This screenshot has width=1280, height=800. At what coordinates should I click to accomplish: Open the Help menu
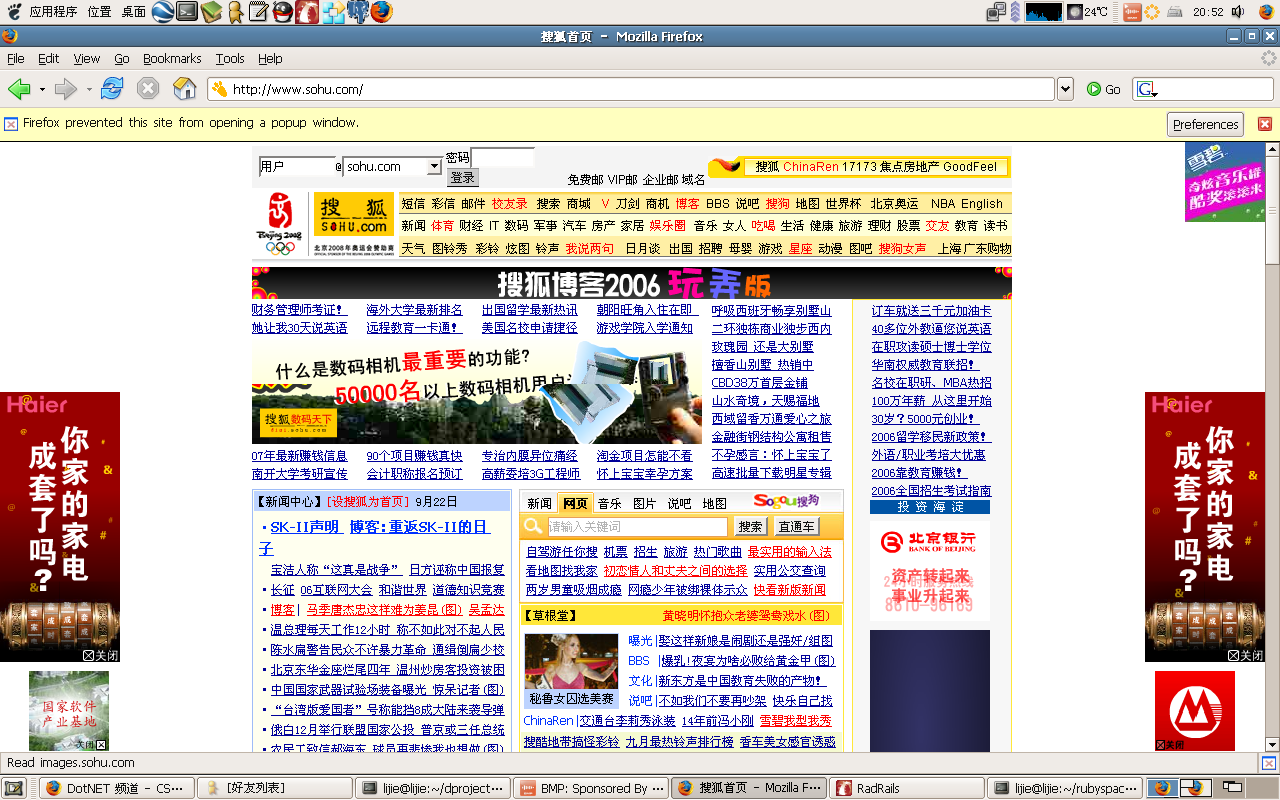tap(270, 58)
